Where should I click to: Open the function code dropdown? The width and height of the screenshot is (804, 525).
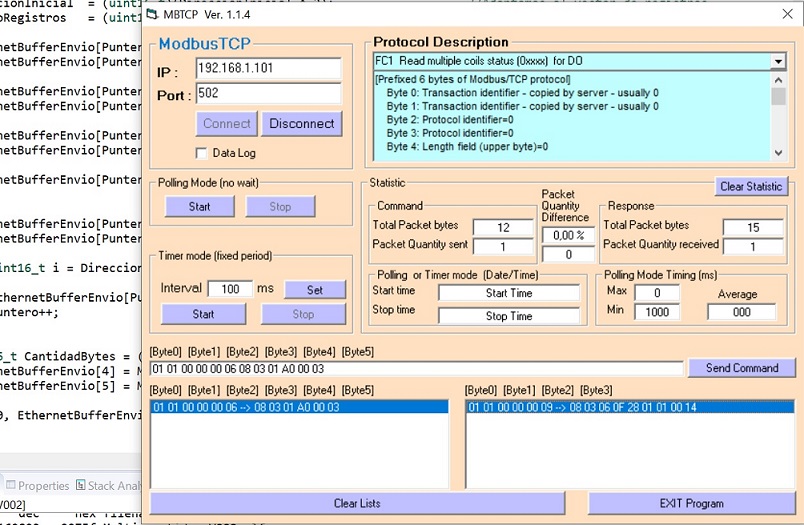point(778,62)
